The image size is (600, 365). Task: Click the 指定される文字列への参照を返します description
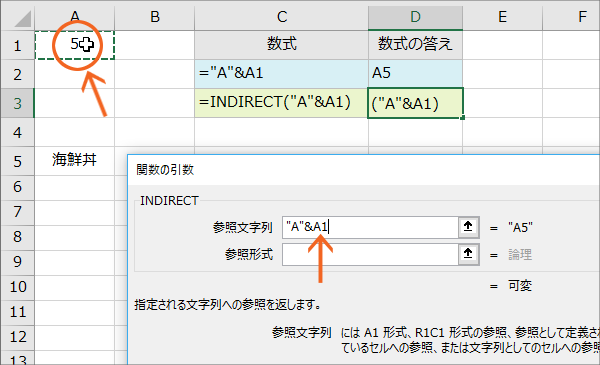tap(228, 305)
